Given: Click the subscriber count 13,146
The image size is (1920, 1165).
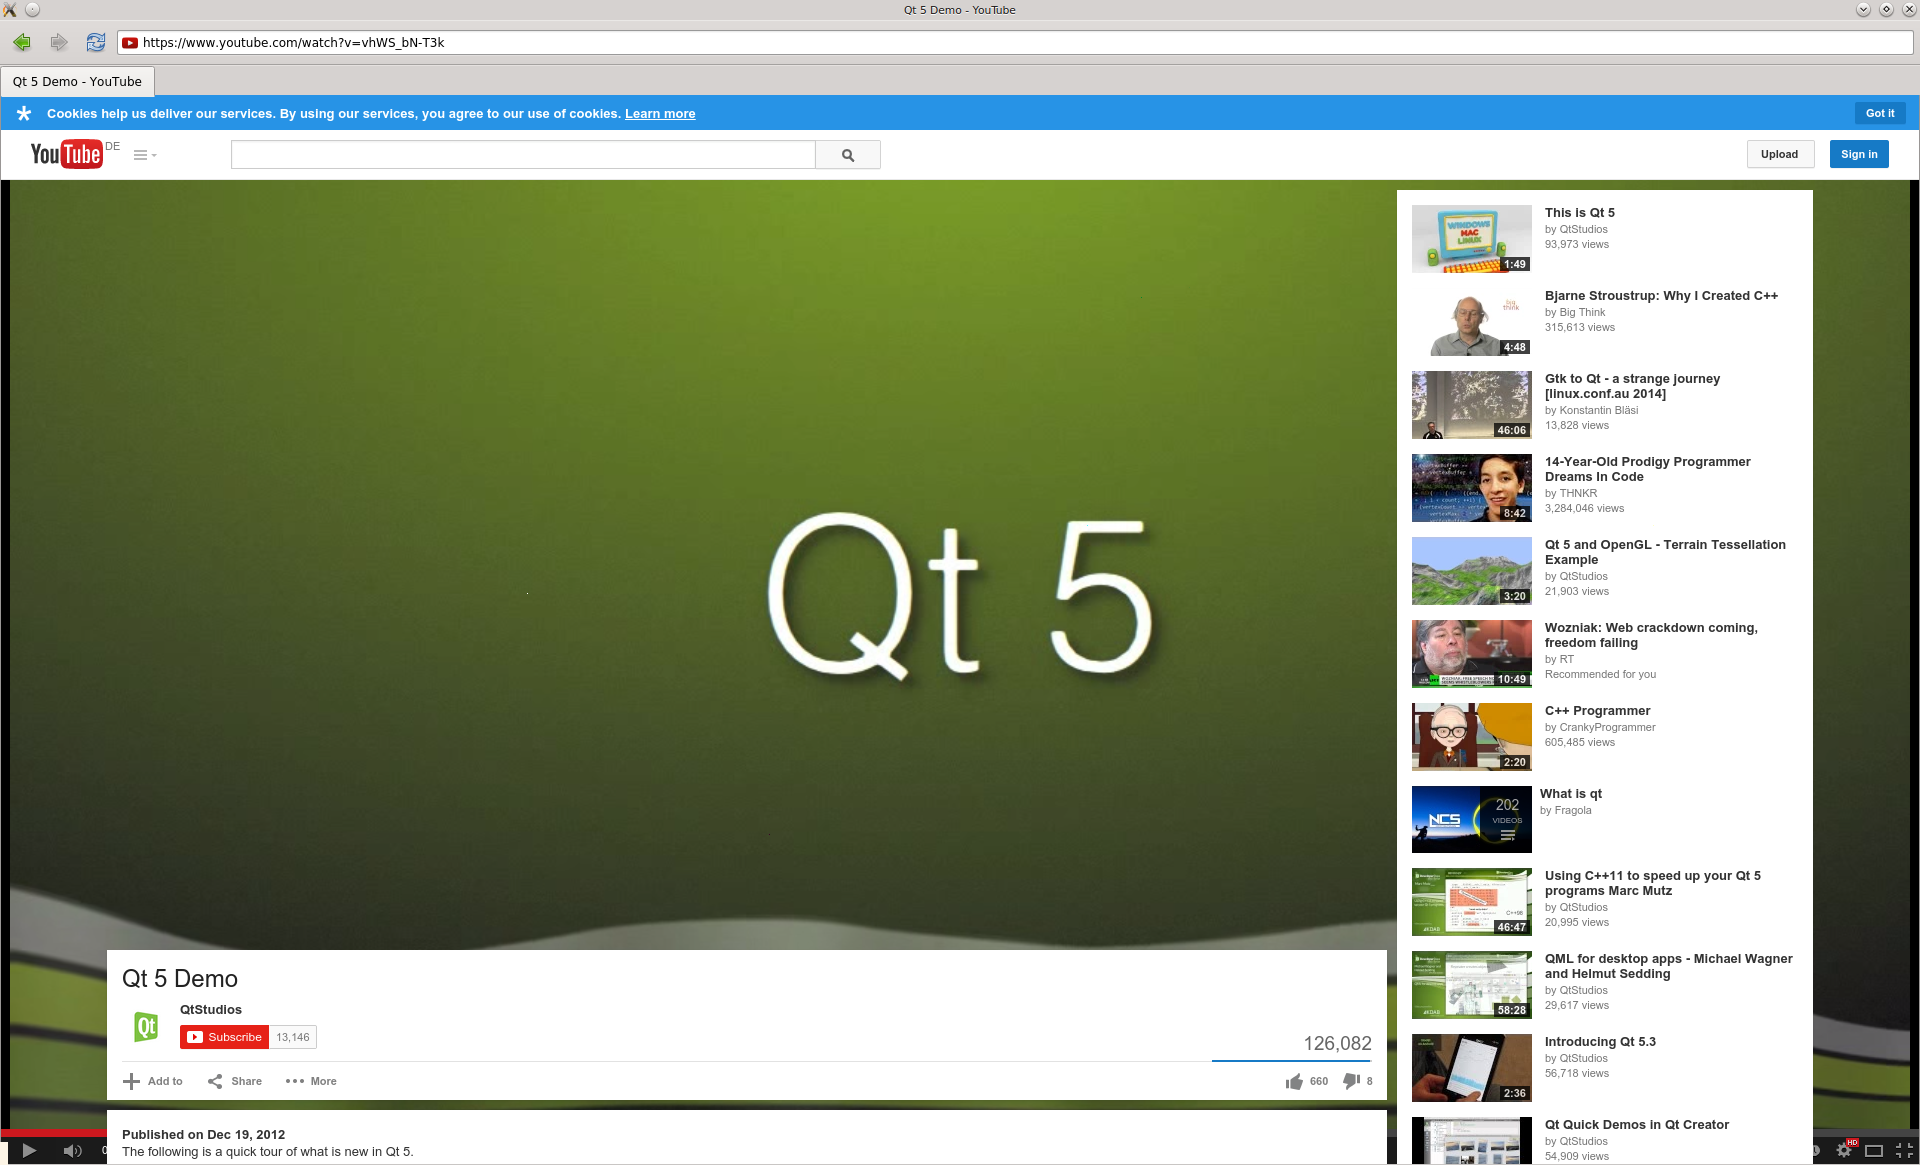Looking at the screenshot, I should tap(293, 1037).
